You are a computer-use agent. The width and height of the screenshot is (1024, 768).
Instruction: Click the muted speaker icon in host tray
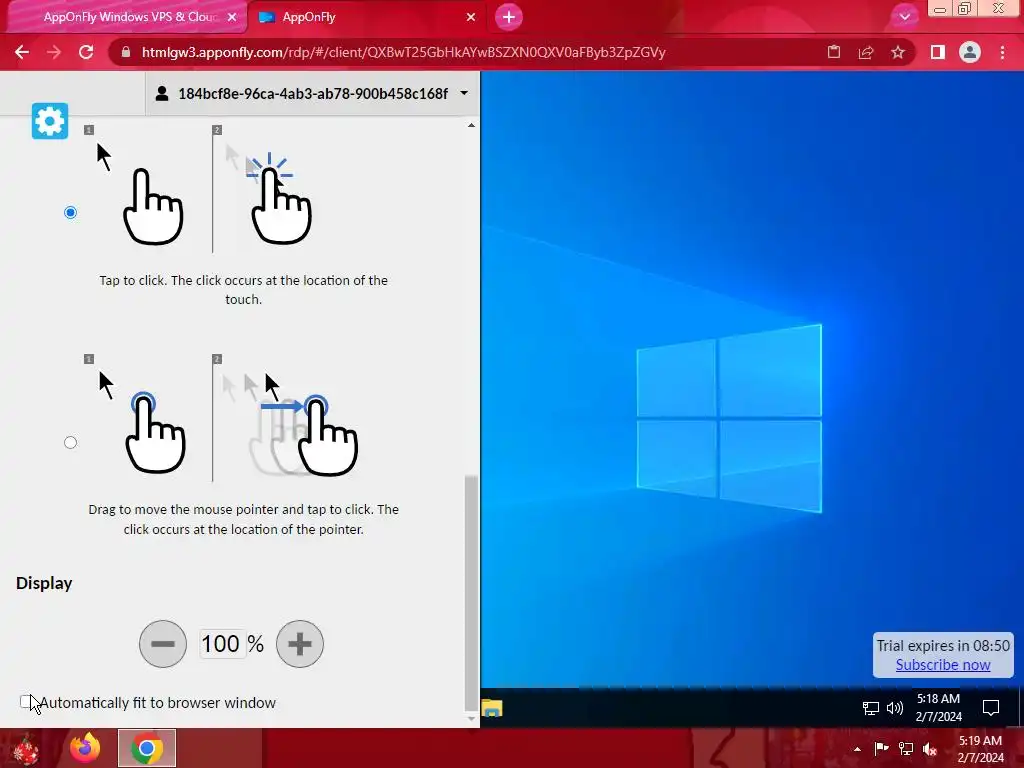930,749
